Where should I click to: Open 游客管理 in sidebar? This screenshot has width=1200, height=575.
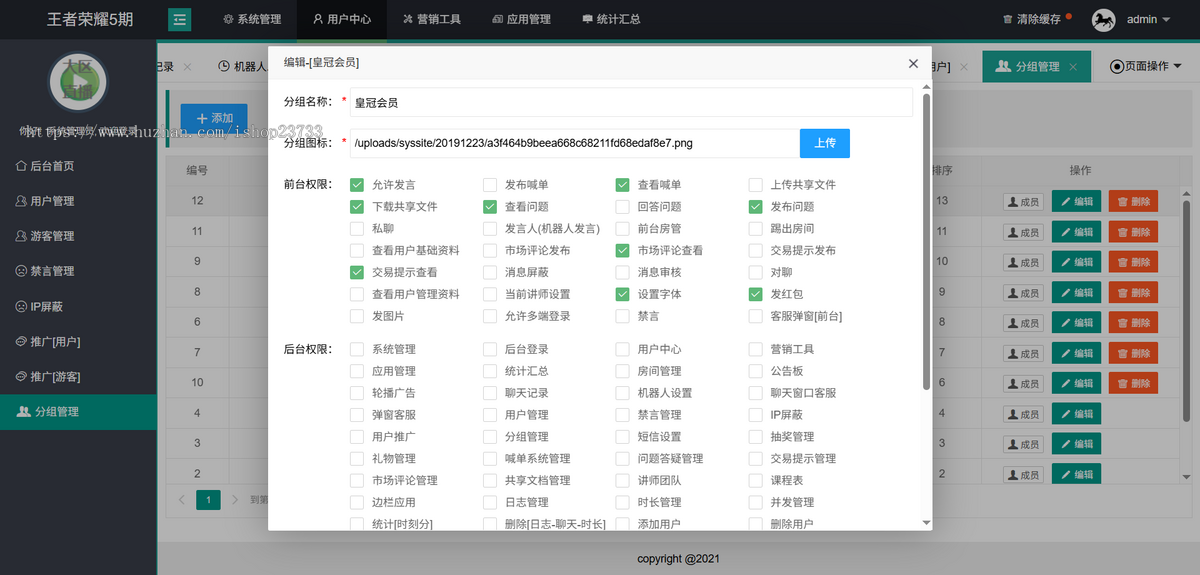click(x=78, y=236)
